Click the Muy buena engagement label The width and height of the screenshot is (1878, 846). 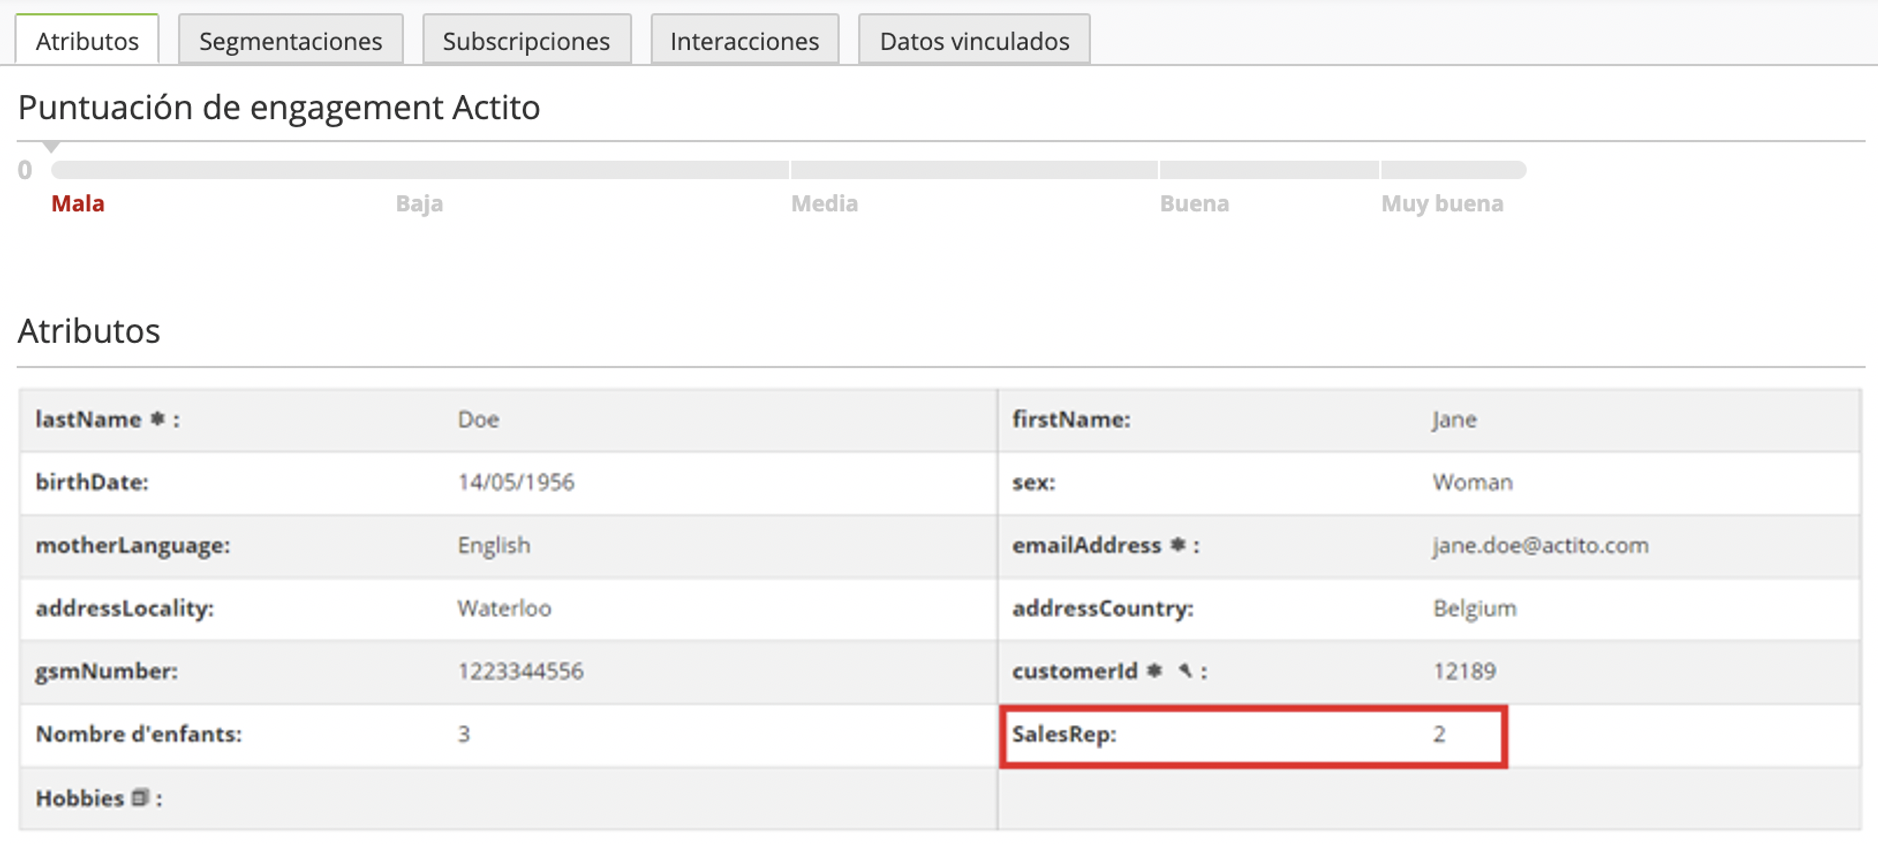1442,203
